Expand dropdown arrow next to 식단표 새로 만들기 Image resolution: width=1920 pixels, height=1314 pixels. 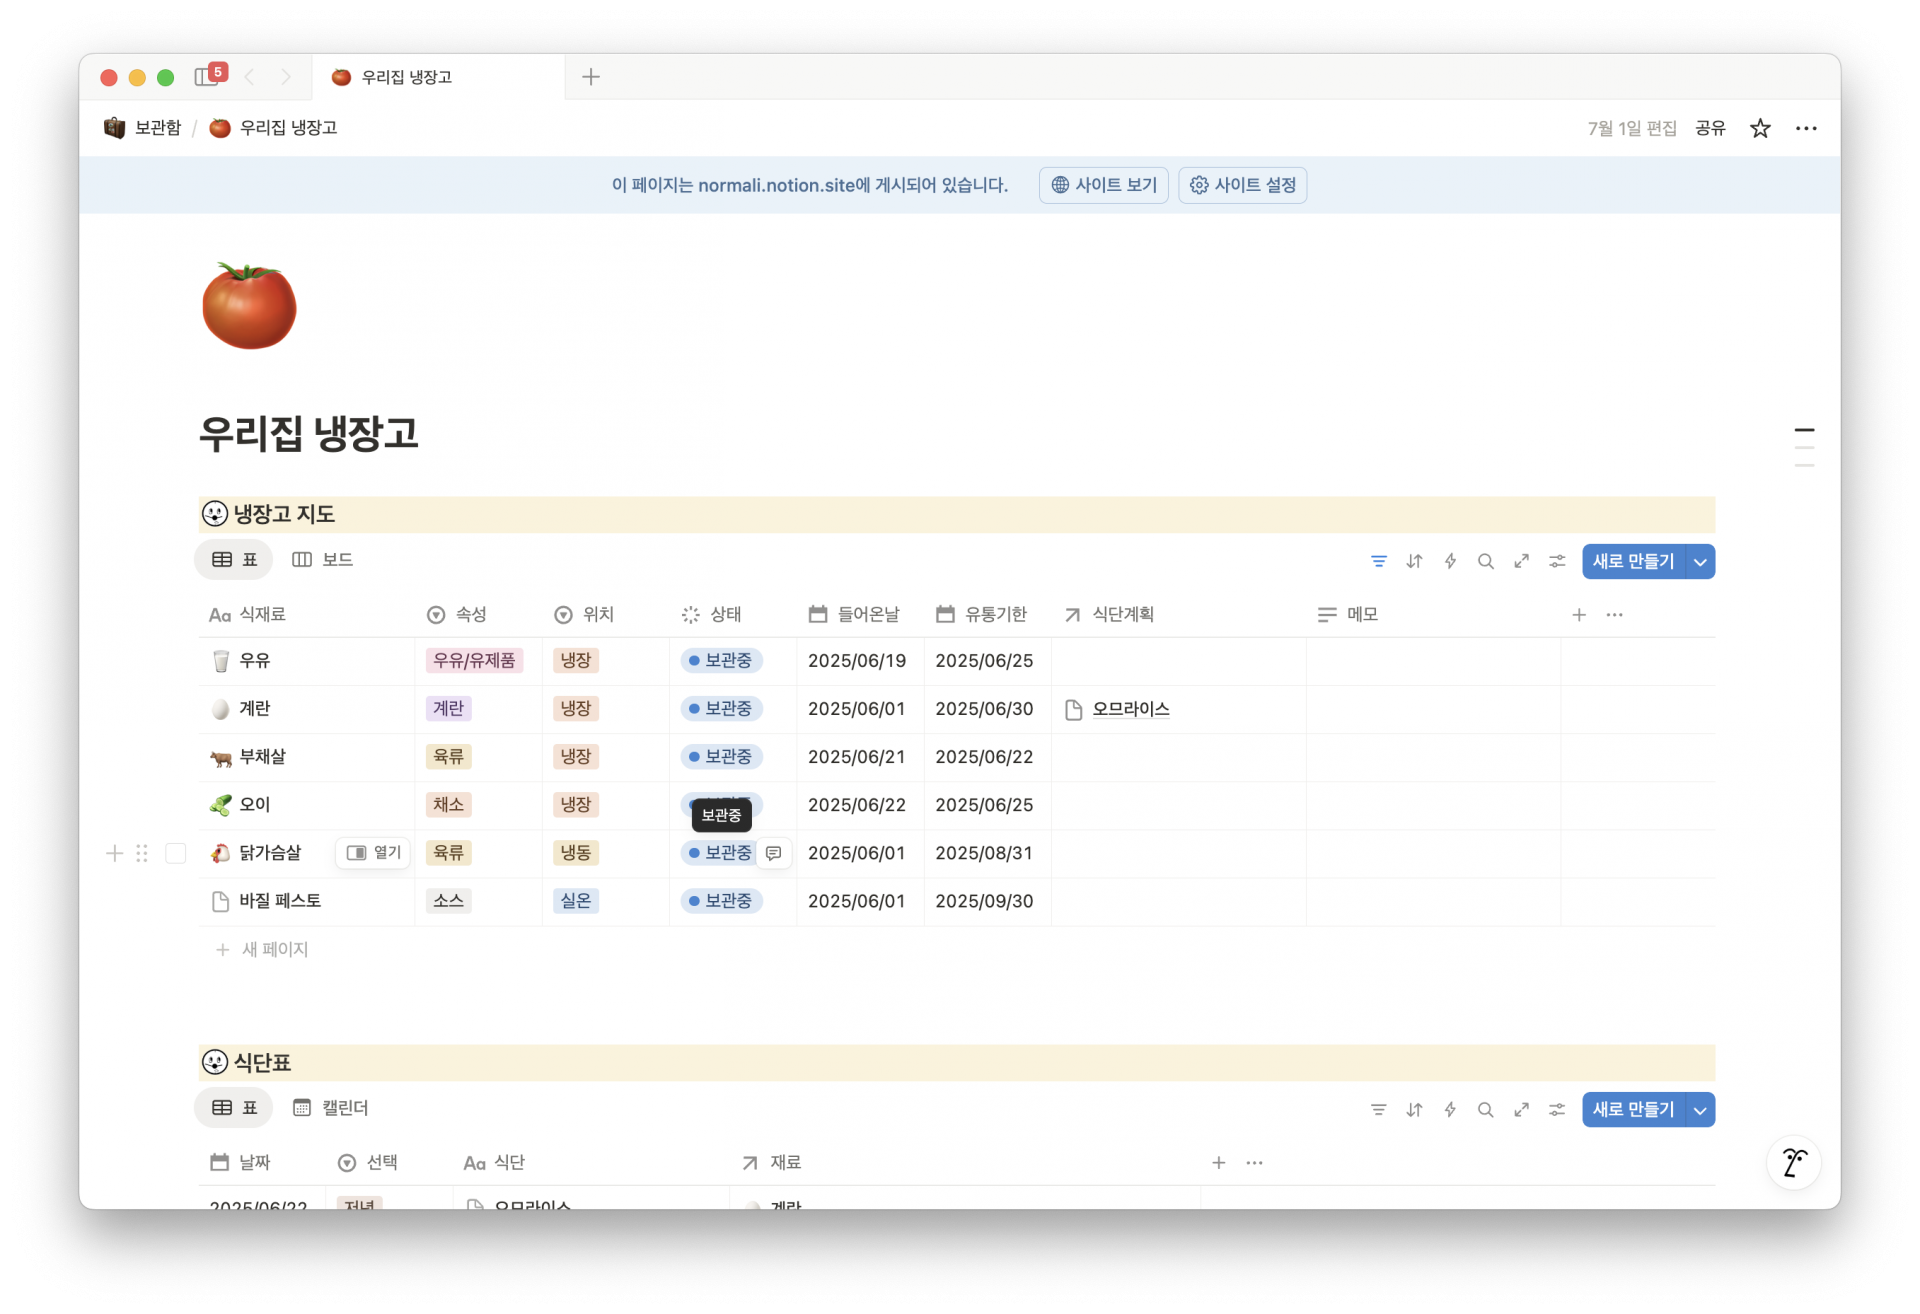pyautogui.click(x=1700, y=1110)
